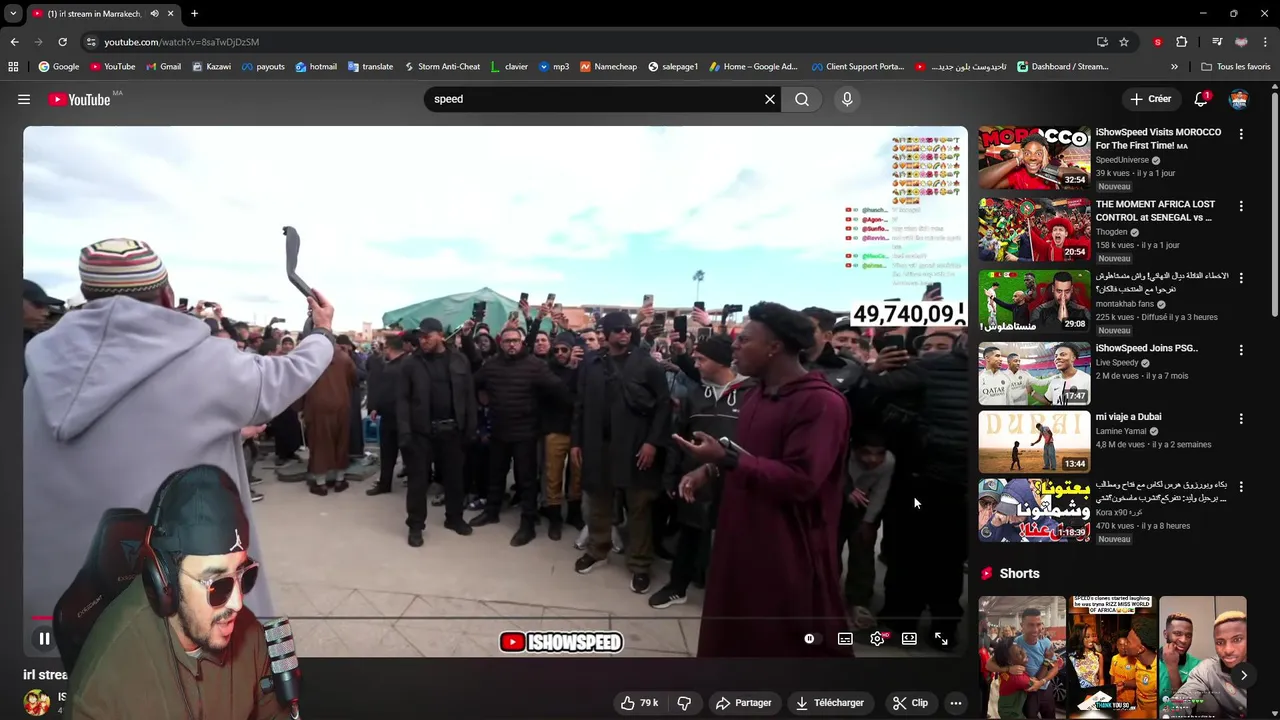Bookmark this page with the star icon
This screenshot has height=720, width=1280.
[x=1124, y=42]
